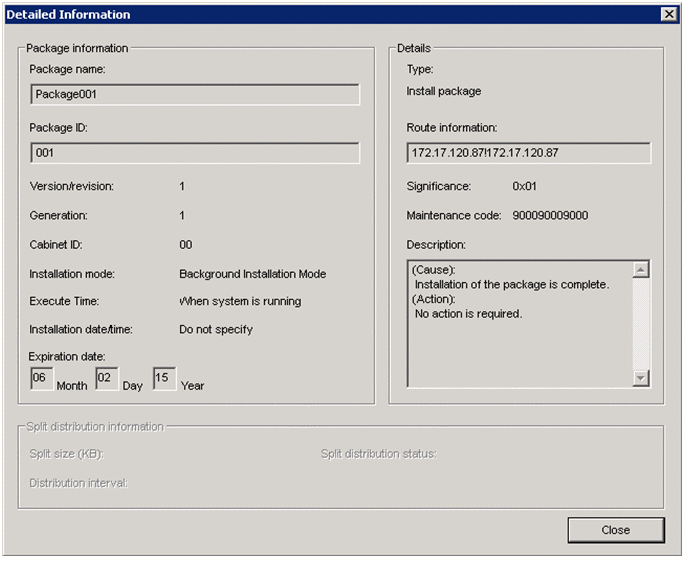
Task: Select the expiration Day field
Action: coord(106,379)
